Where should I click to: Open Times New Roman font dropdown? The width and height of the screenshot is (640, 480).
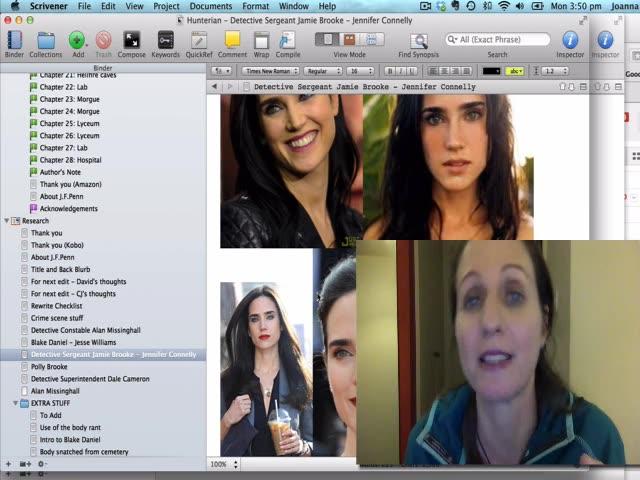[270, 71]
